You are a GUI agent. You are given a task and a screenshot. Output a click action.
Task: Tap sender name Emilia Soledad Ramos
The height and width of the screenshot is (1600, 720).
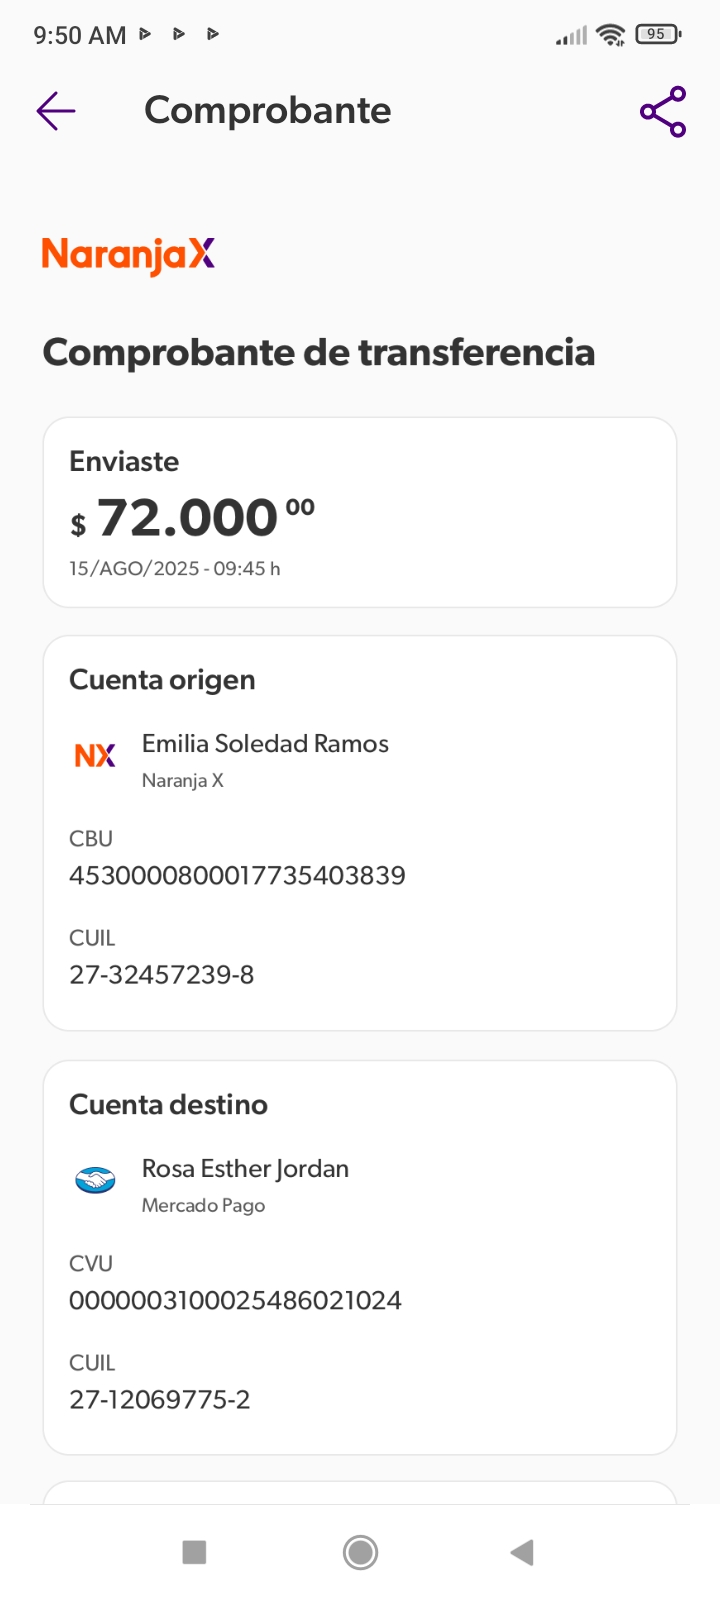(265, 744)
